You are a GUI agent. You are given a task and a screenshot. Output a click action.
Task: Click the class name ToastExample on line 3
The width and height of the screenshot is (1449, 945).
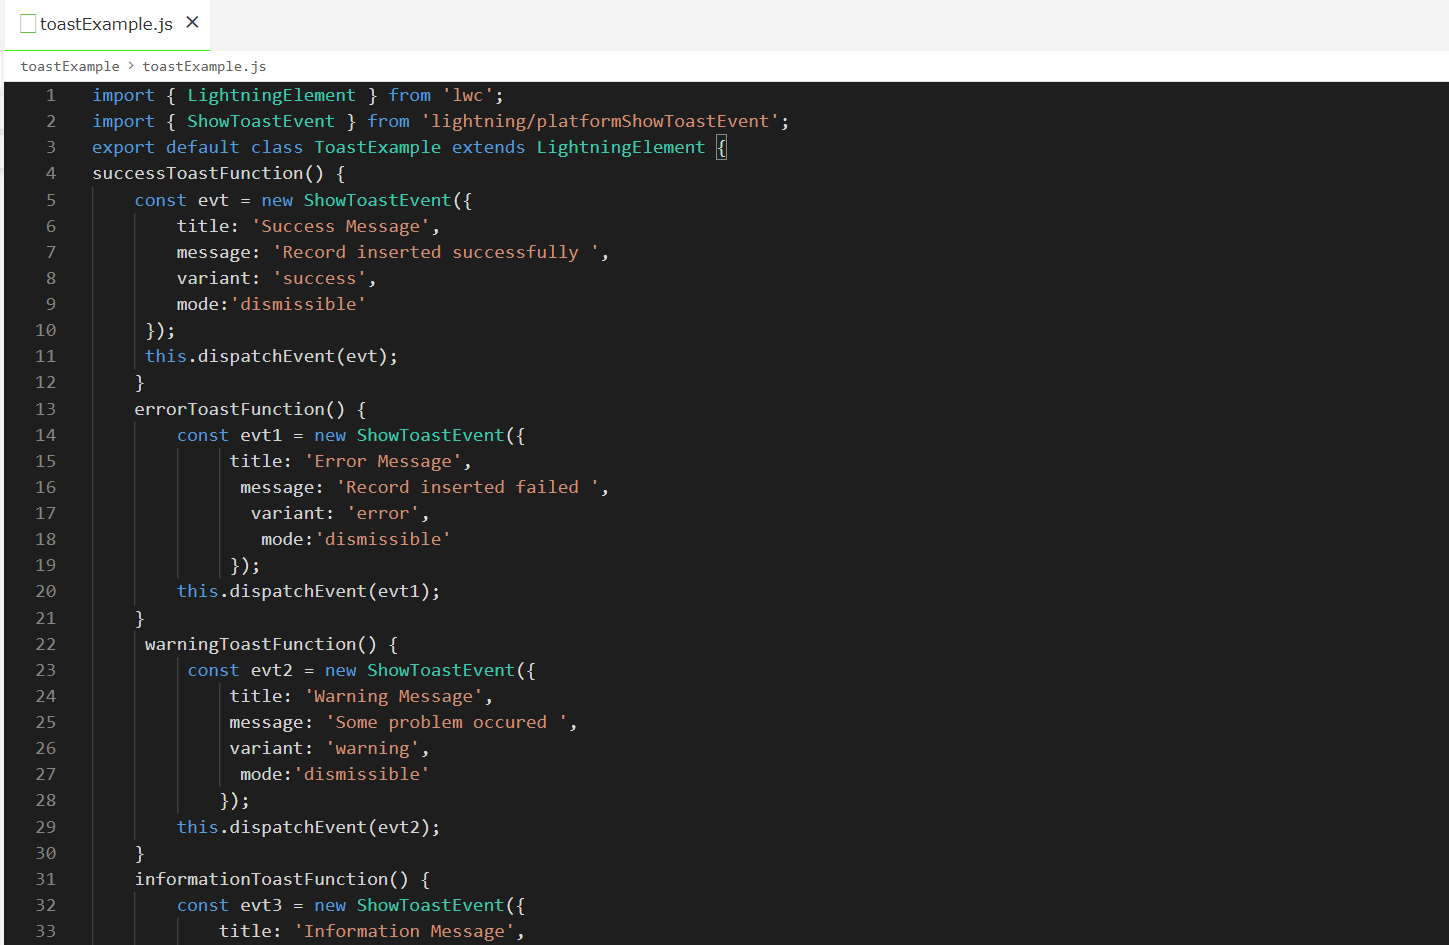[377, 147]
